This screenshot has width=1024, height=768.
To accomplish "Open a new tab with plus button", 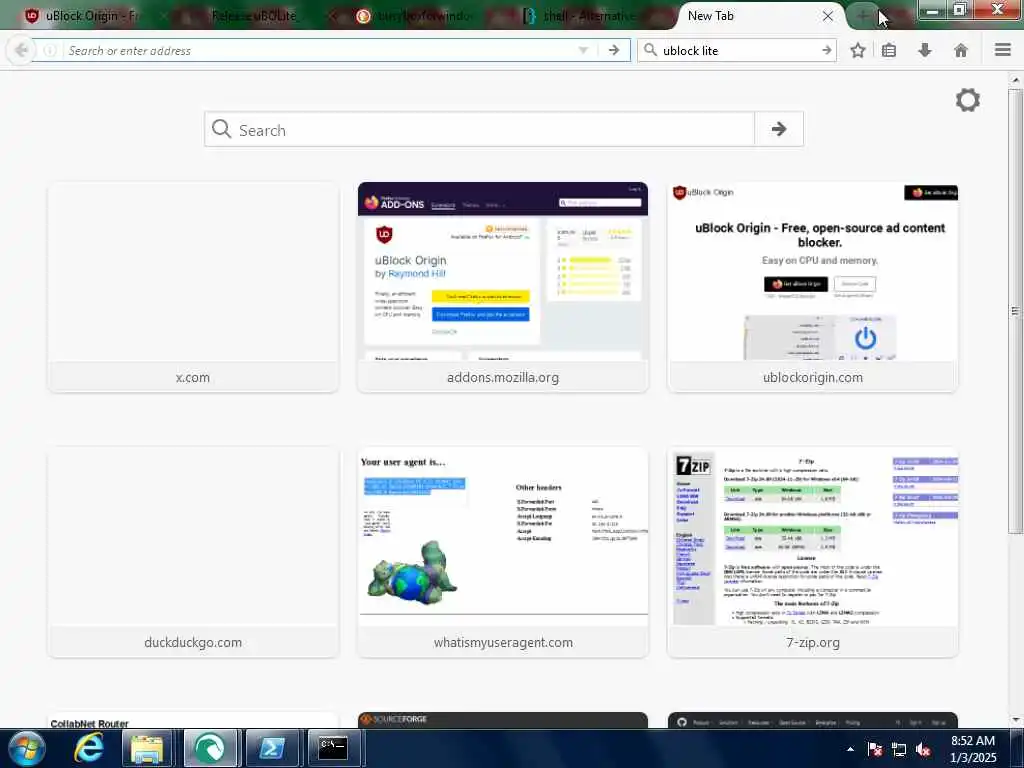I will (x=862, y=16).
